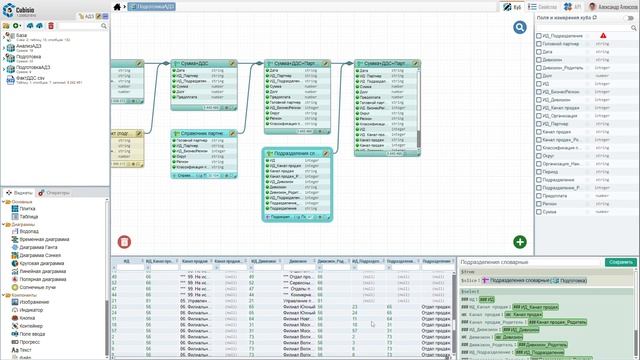Viewport: 640px width, 360px height.
Task: Click the search icon in cube fields panel
Action: [x=633, y=28]
